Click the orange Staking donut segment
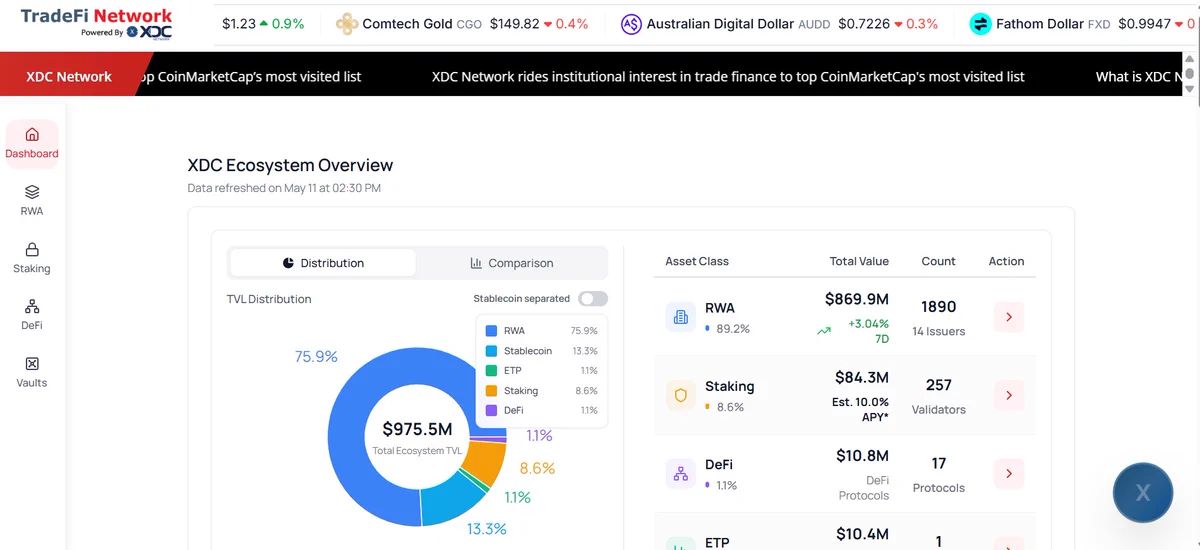 [x=484, y=464]
